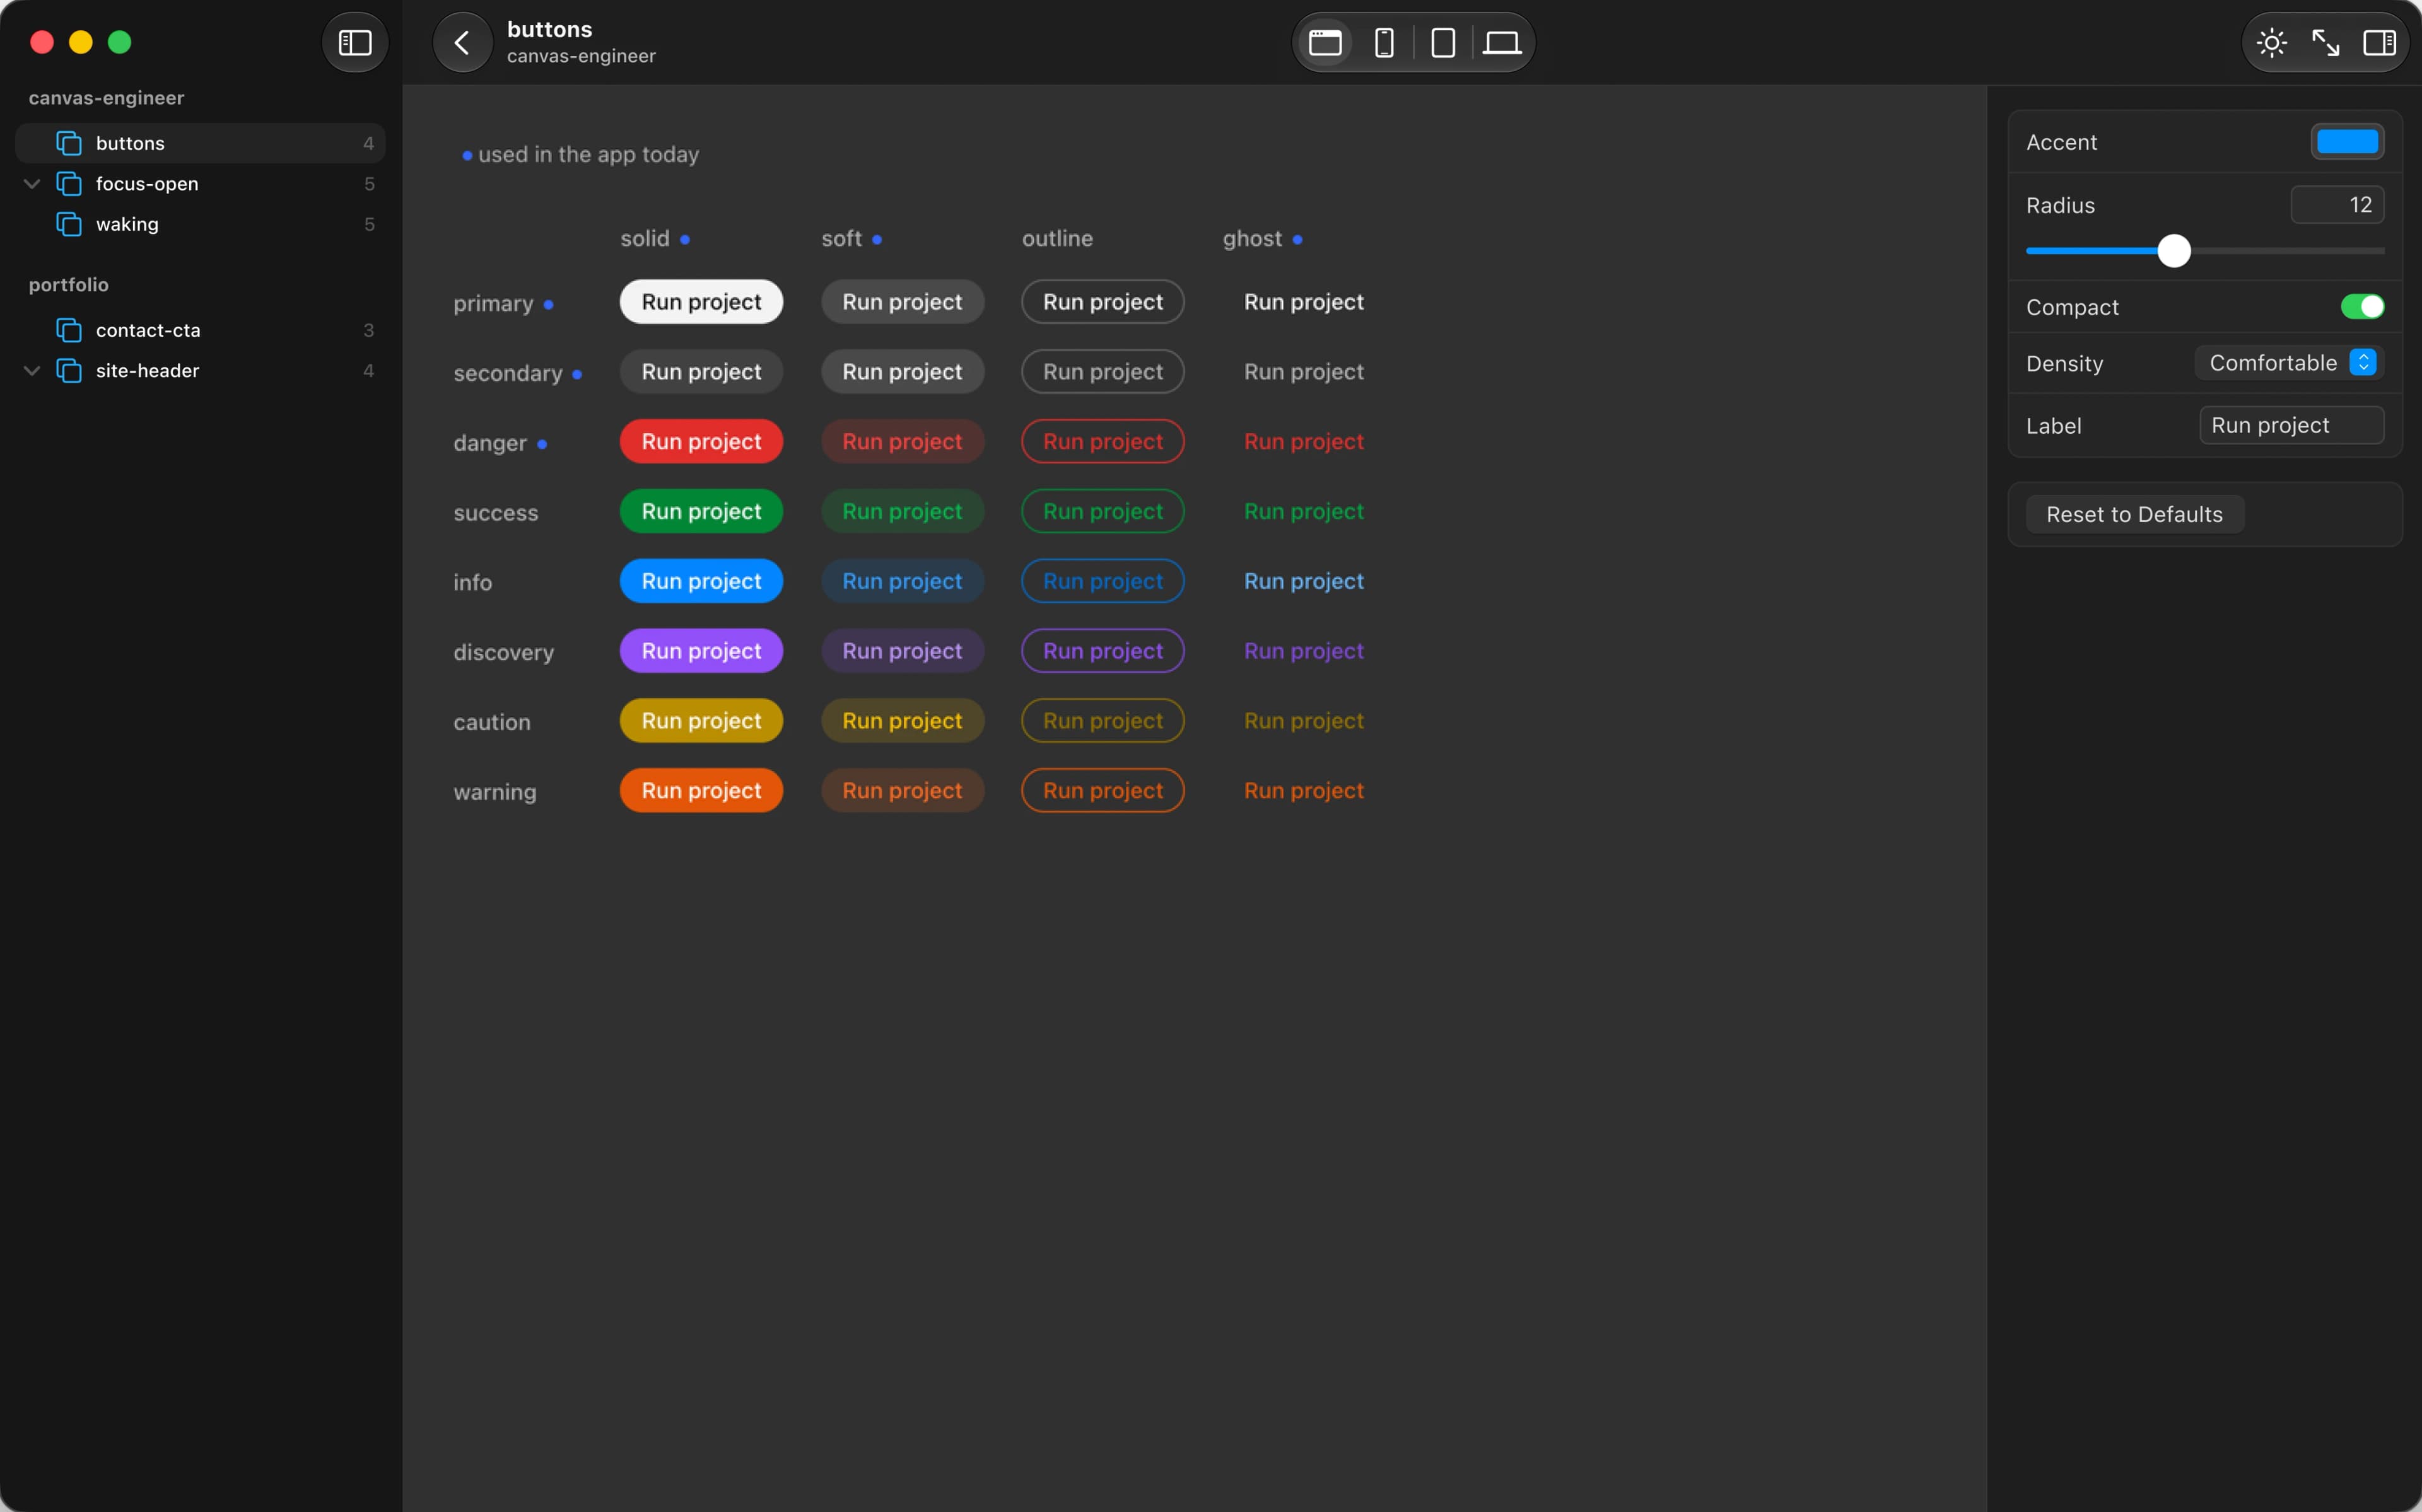Turn off the Compact switch
This screenshot has width=2422, height=1512.
coord(2362,307)
